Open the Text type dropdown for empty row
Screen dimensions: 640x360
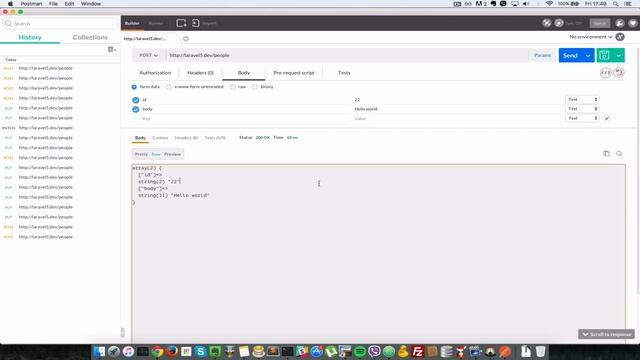pyautogui.click(x=582, y=118)
